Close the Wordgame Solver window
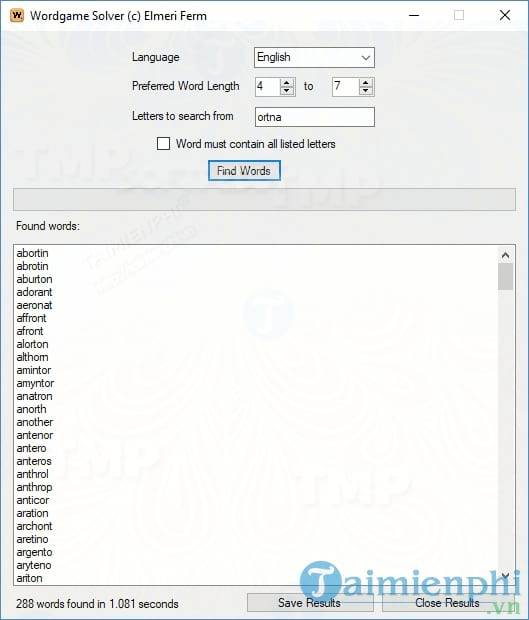 click(505, 15)
